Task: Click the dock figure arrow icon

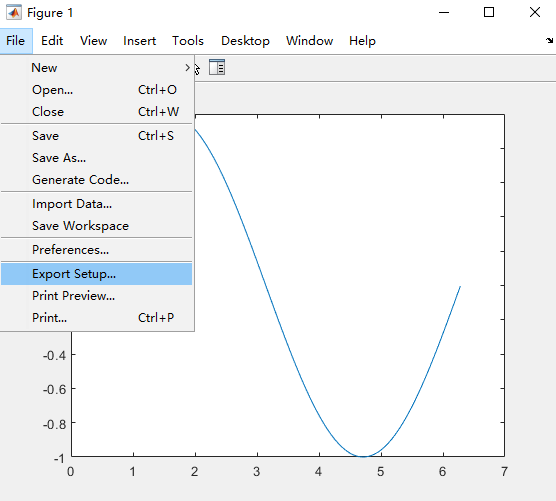Action: click(549, 41)
